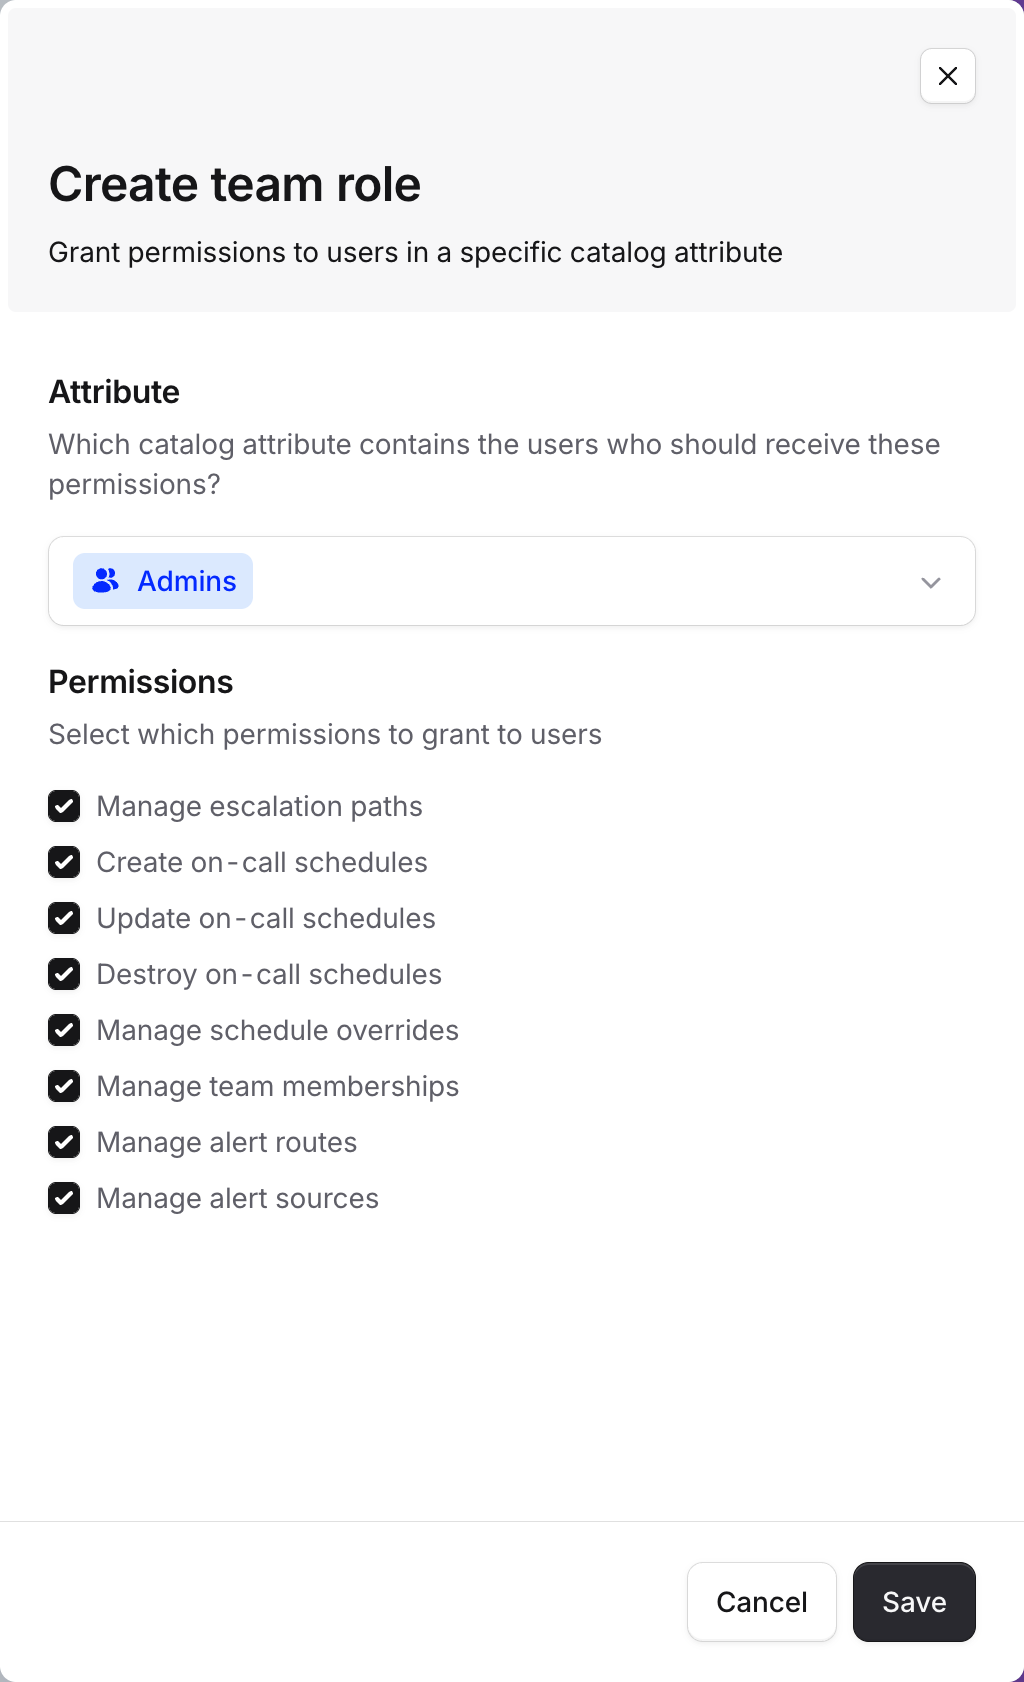Click the Manage escalation paths label
The image size is (1024, 1682).
click(x=259, y=806)
